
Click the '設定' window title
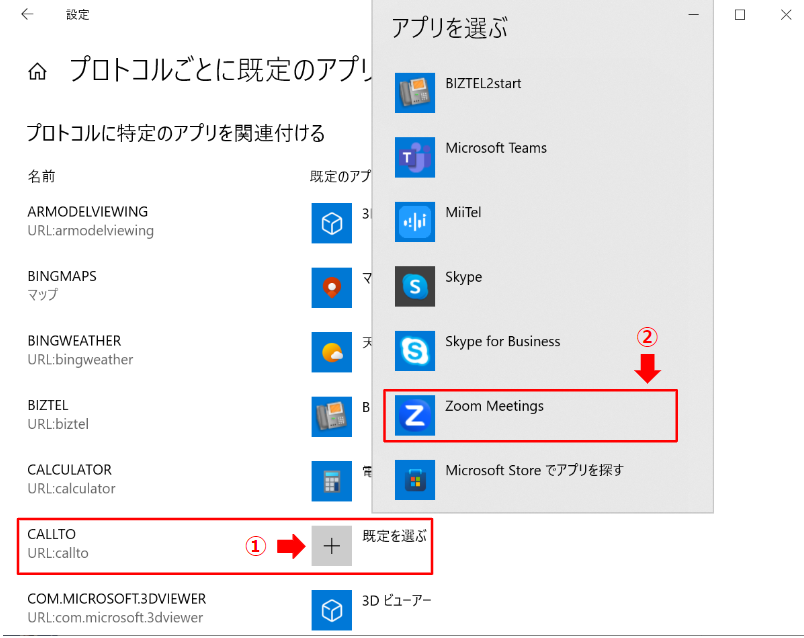(x=77, y=15)
